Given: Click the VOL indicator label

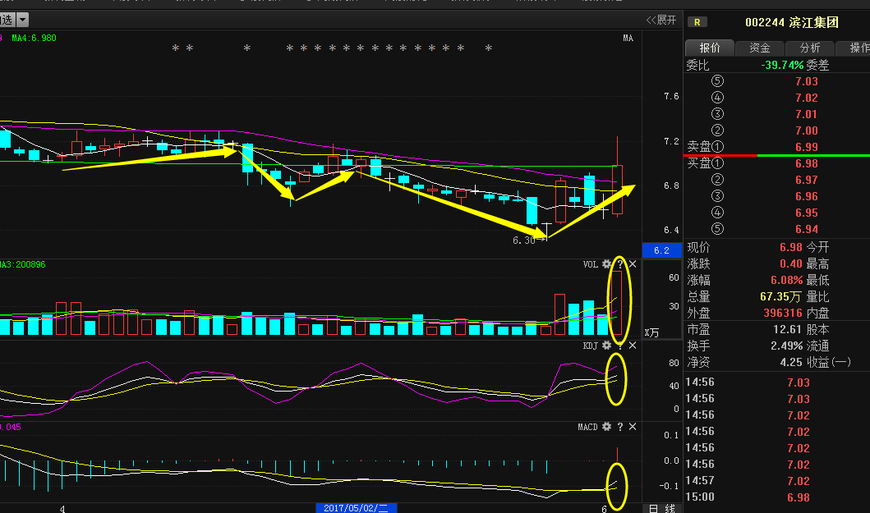Looking at the screenshot, I should tap(590, 265).
